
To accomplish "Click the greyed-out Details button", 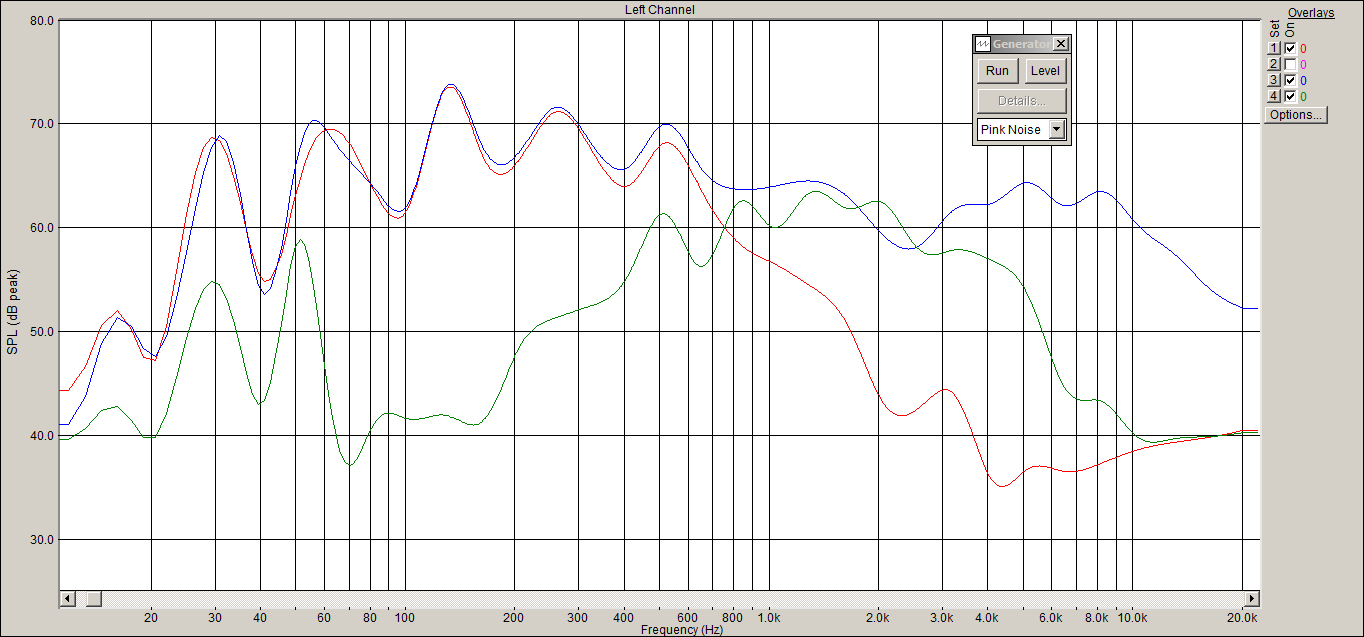I will click(1021, 101).
